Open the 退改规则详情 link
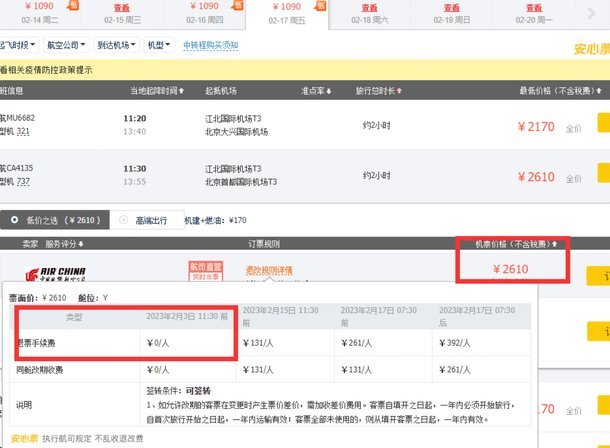Viewport: 610px width, 448px height. point(269,270)
